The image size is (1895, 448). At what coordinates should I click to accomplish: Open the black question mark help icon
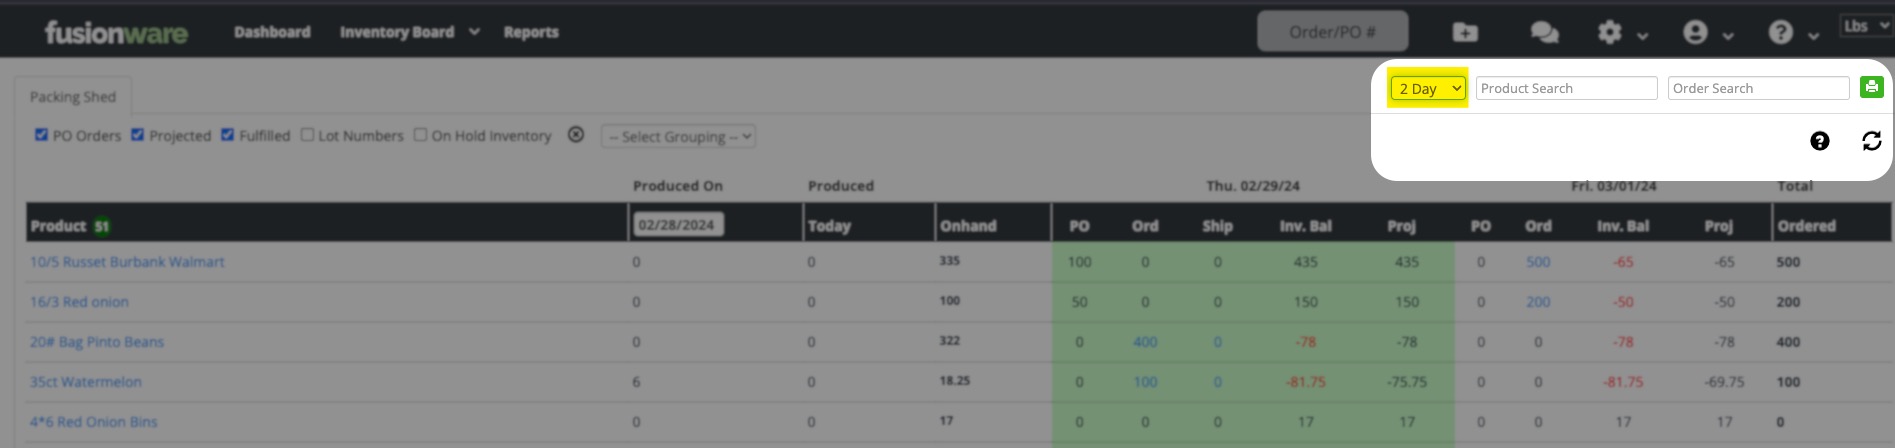pos(1819,141)
